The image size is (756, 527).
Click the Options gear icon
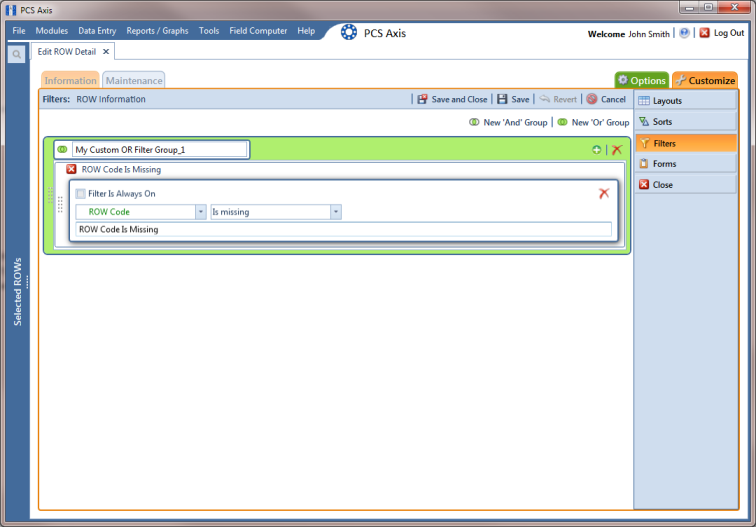pos(623,80)
